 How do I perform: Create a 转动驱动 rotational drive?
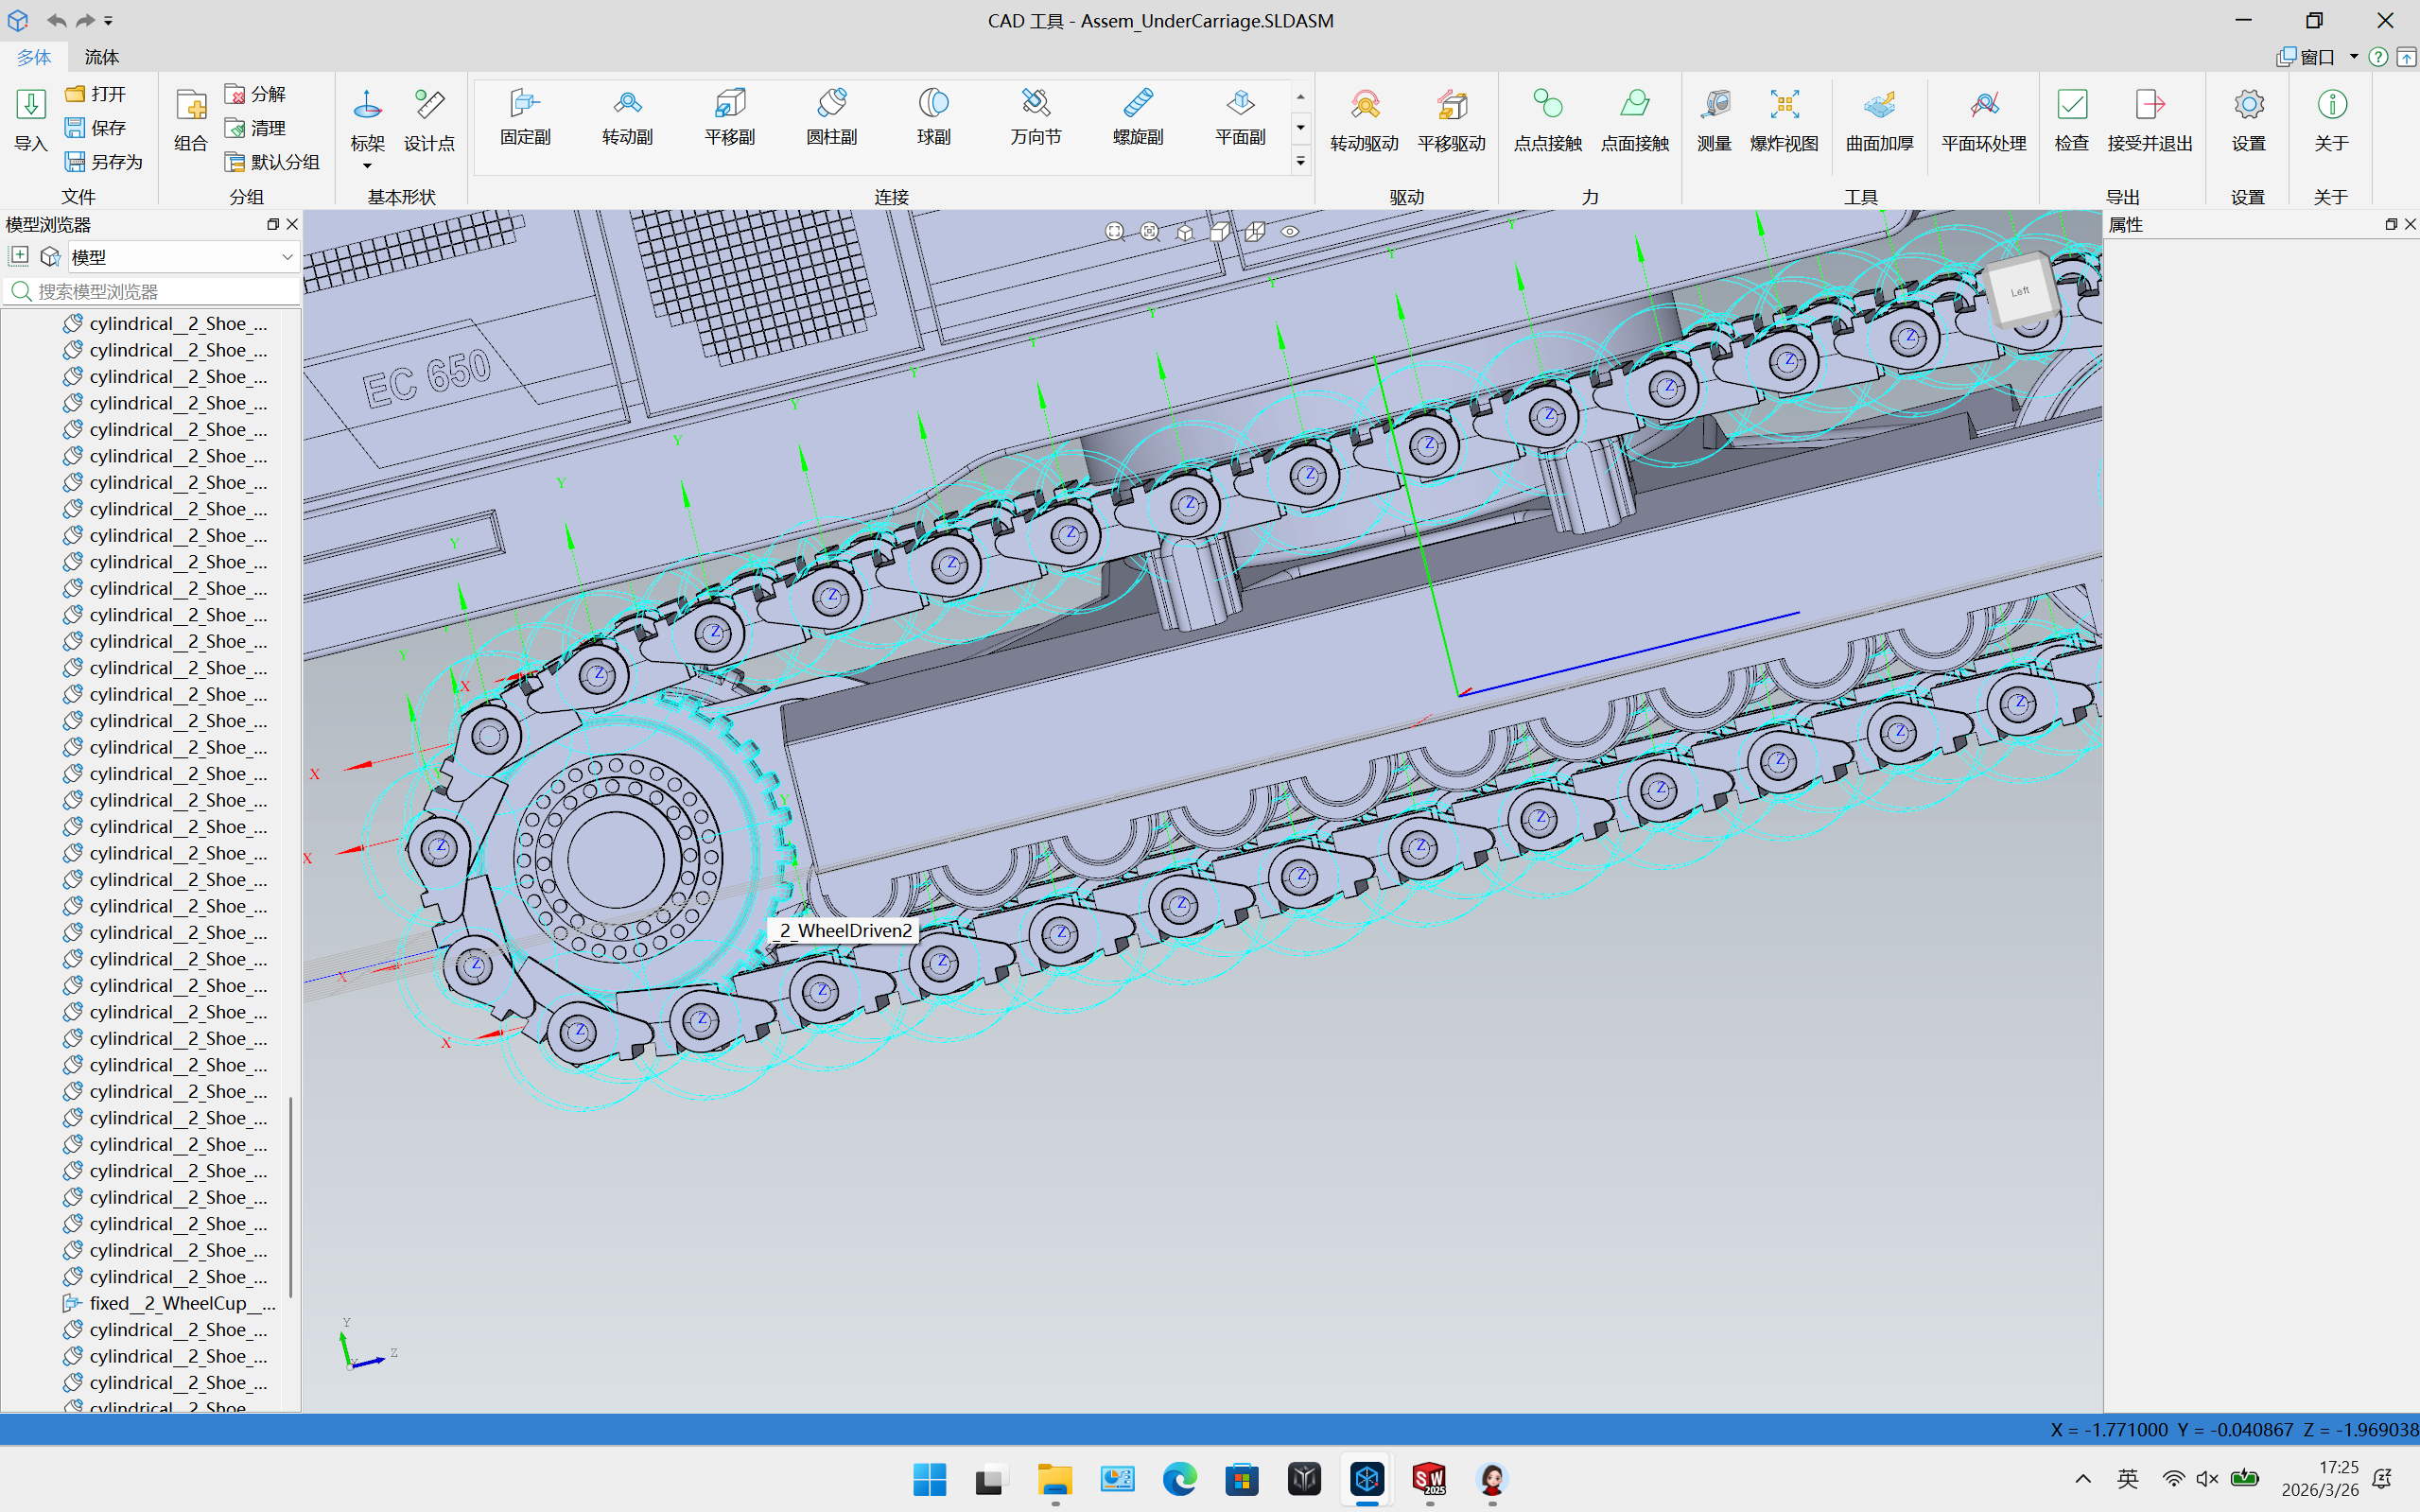(x=1364, y=120)
